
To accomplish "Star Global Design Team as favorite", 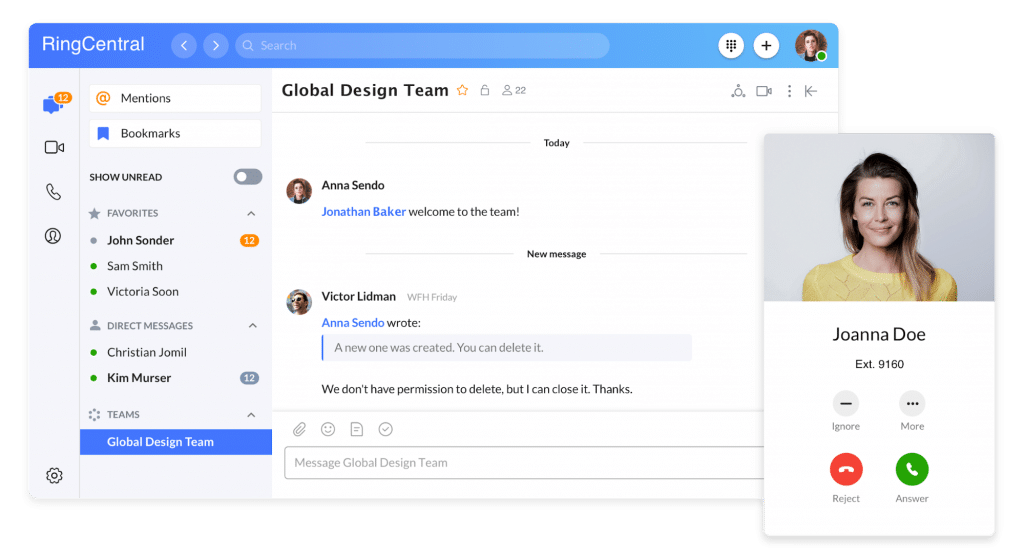I will point(462,90).
